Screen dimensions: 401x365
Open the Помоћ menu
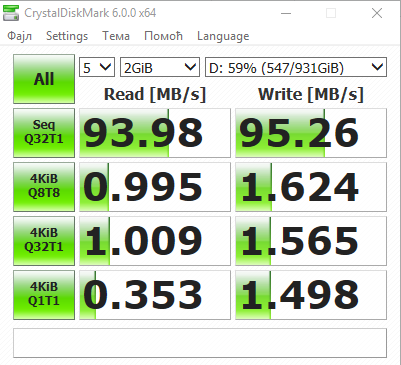163,36
